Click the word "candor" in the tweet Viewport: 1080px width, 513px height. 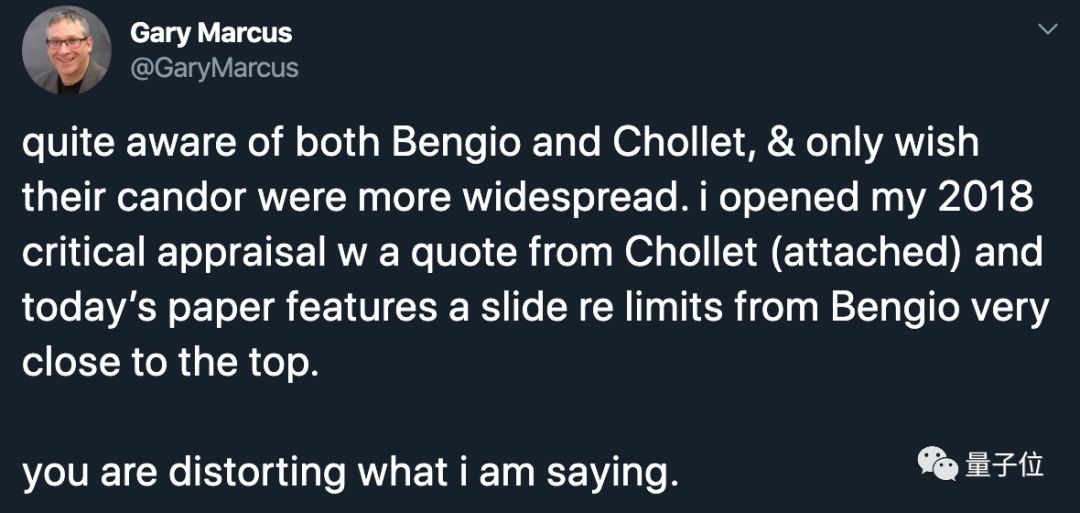click(x=188, y=198)
